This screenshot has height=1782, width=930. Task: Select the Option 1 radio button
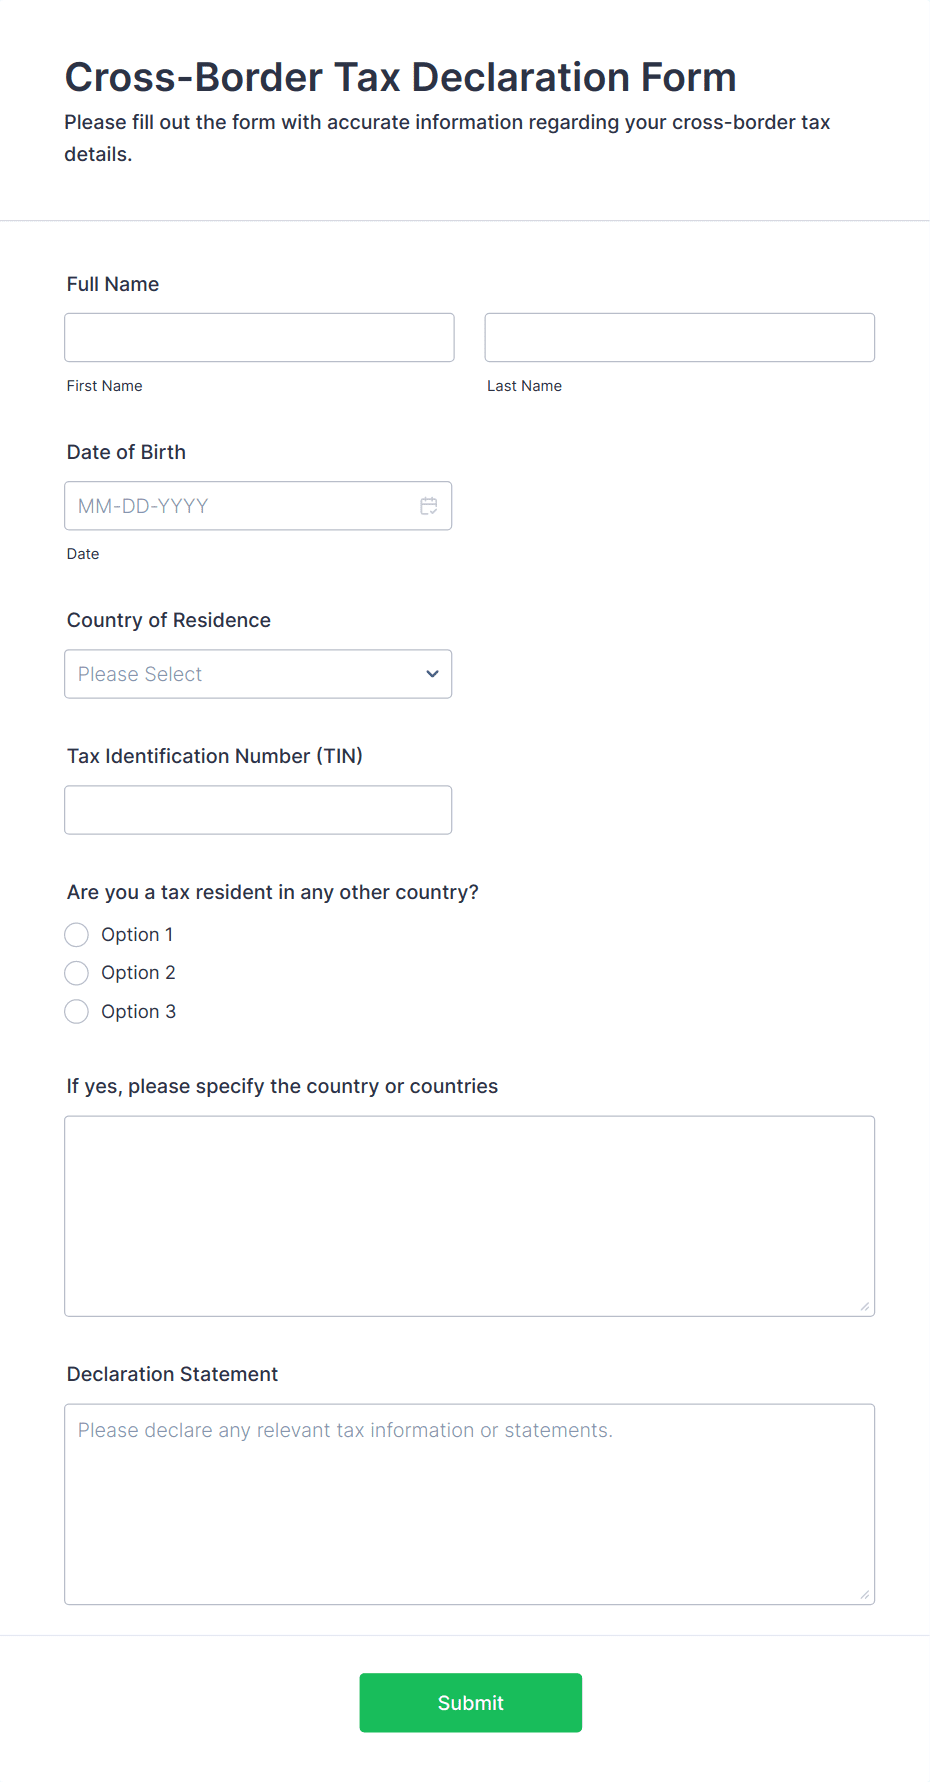click(77, 935)
